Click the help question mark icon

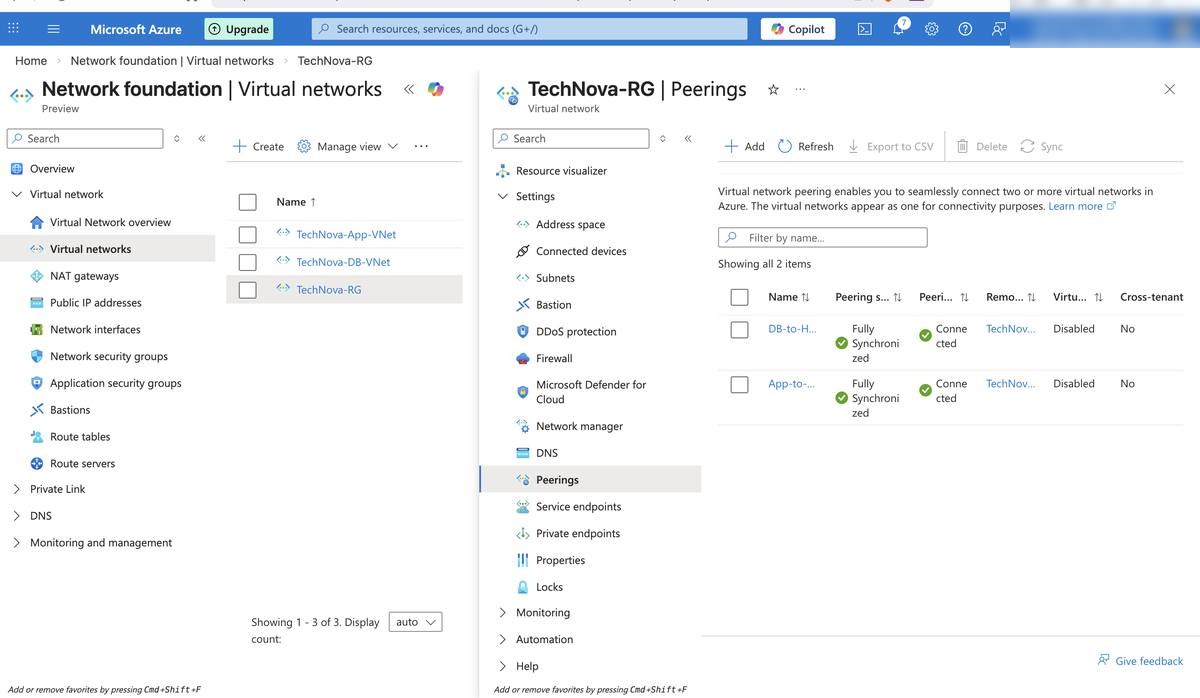click(x=965, y=29)
